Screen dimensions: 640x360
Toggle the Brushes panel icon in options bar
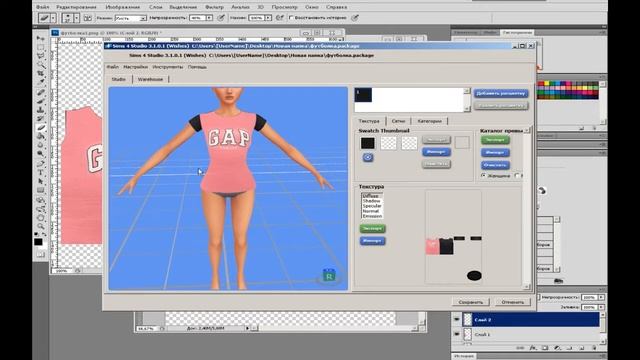(x=88, y=18)
